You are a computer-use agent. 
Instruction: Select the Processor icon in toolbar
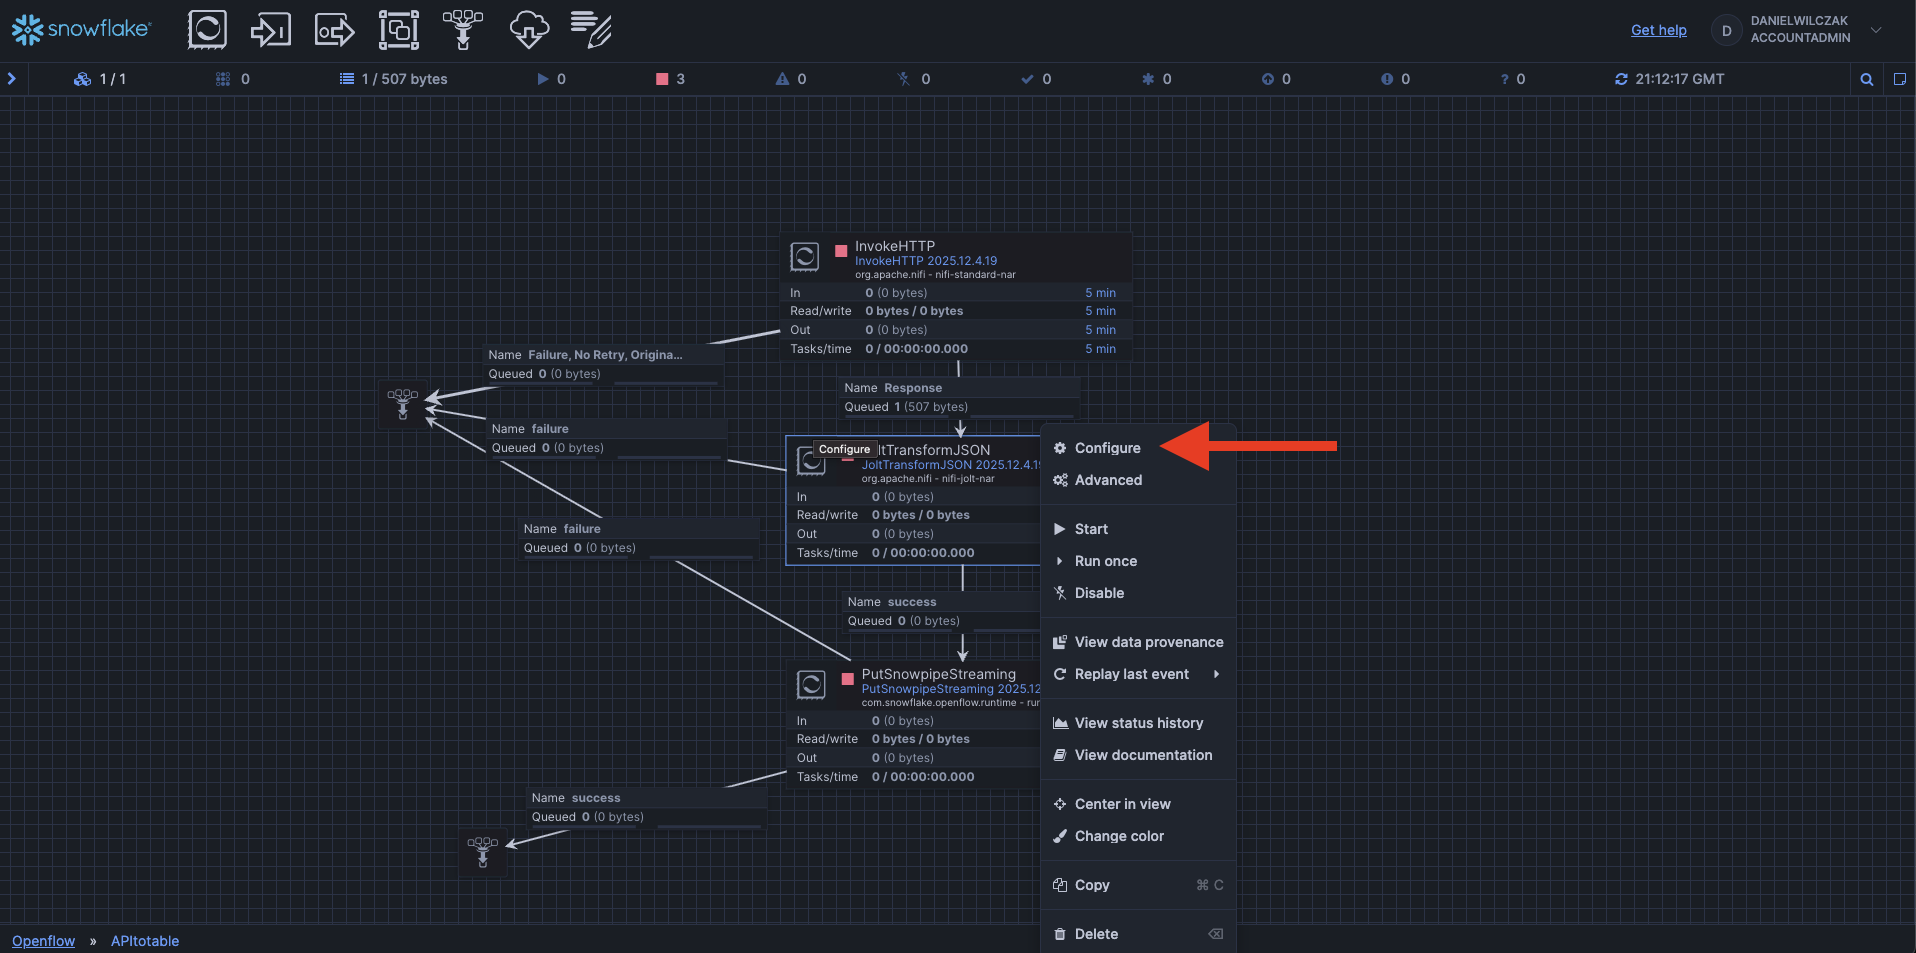pyautogui.click(x=207, y=30)
